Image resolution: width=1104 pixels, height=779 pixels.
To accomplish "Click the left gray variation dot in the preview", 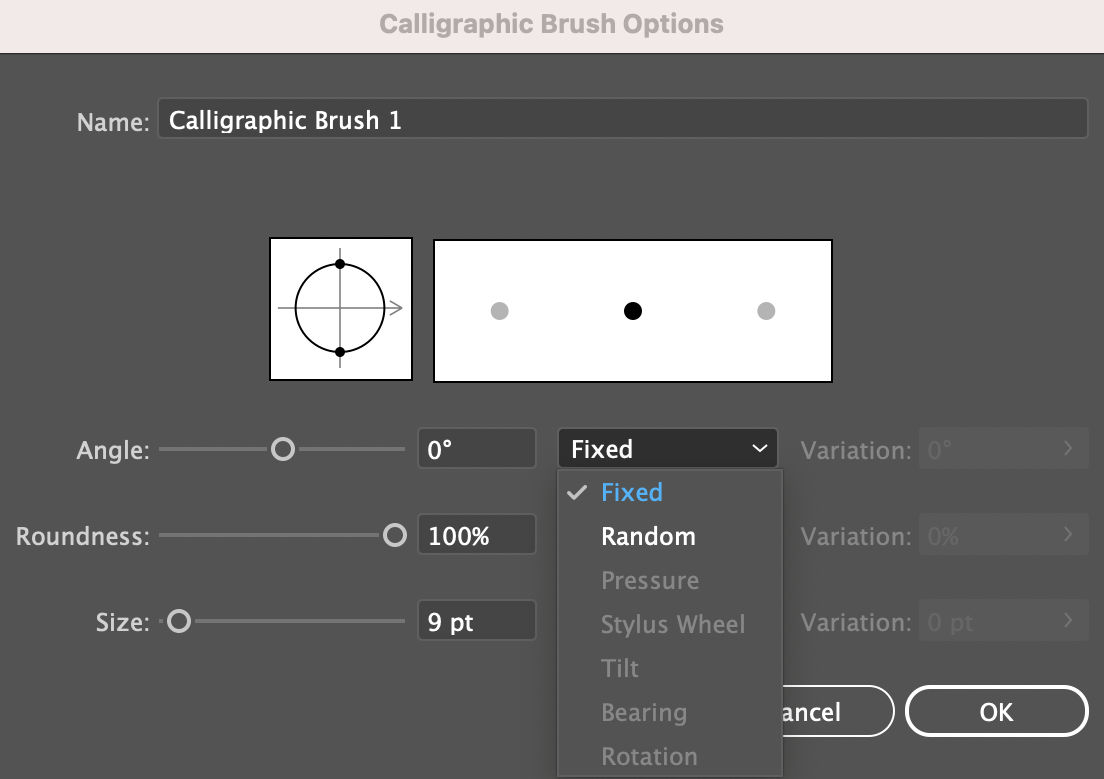I will pyautogui.click(x=499, y=311).
